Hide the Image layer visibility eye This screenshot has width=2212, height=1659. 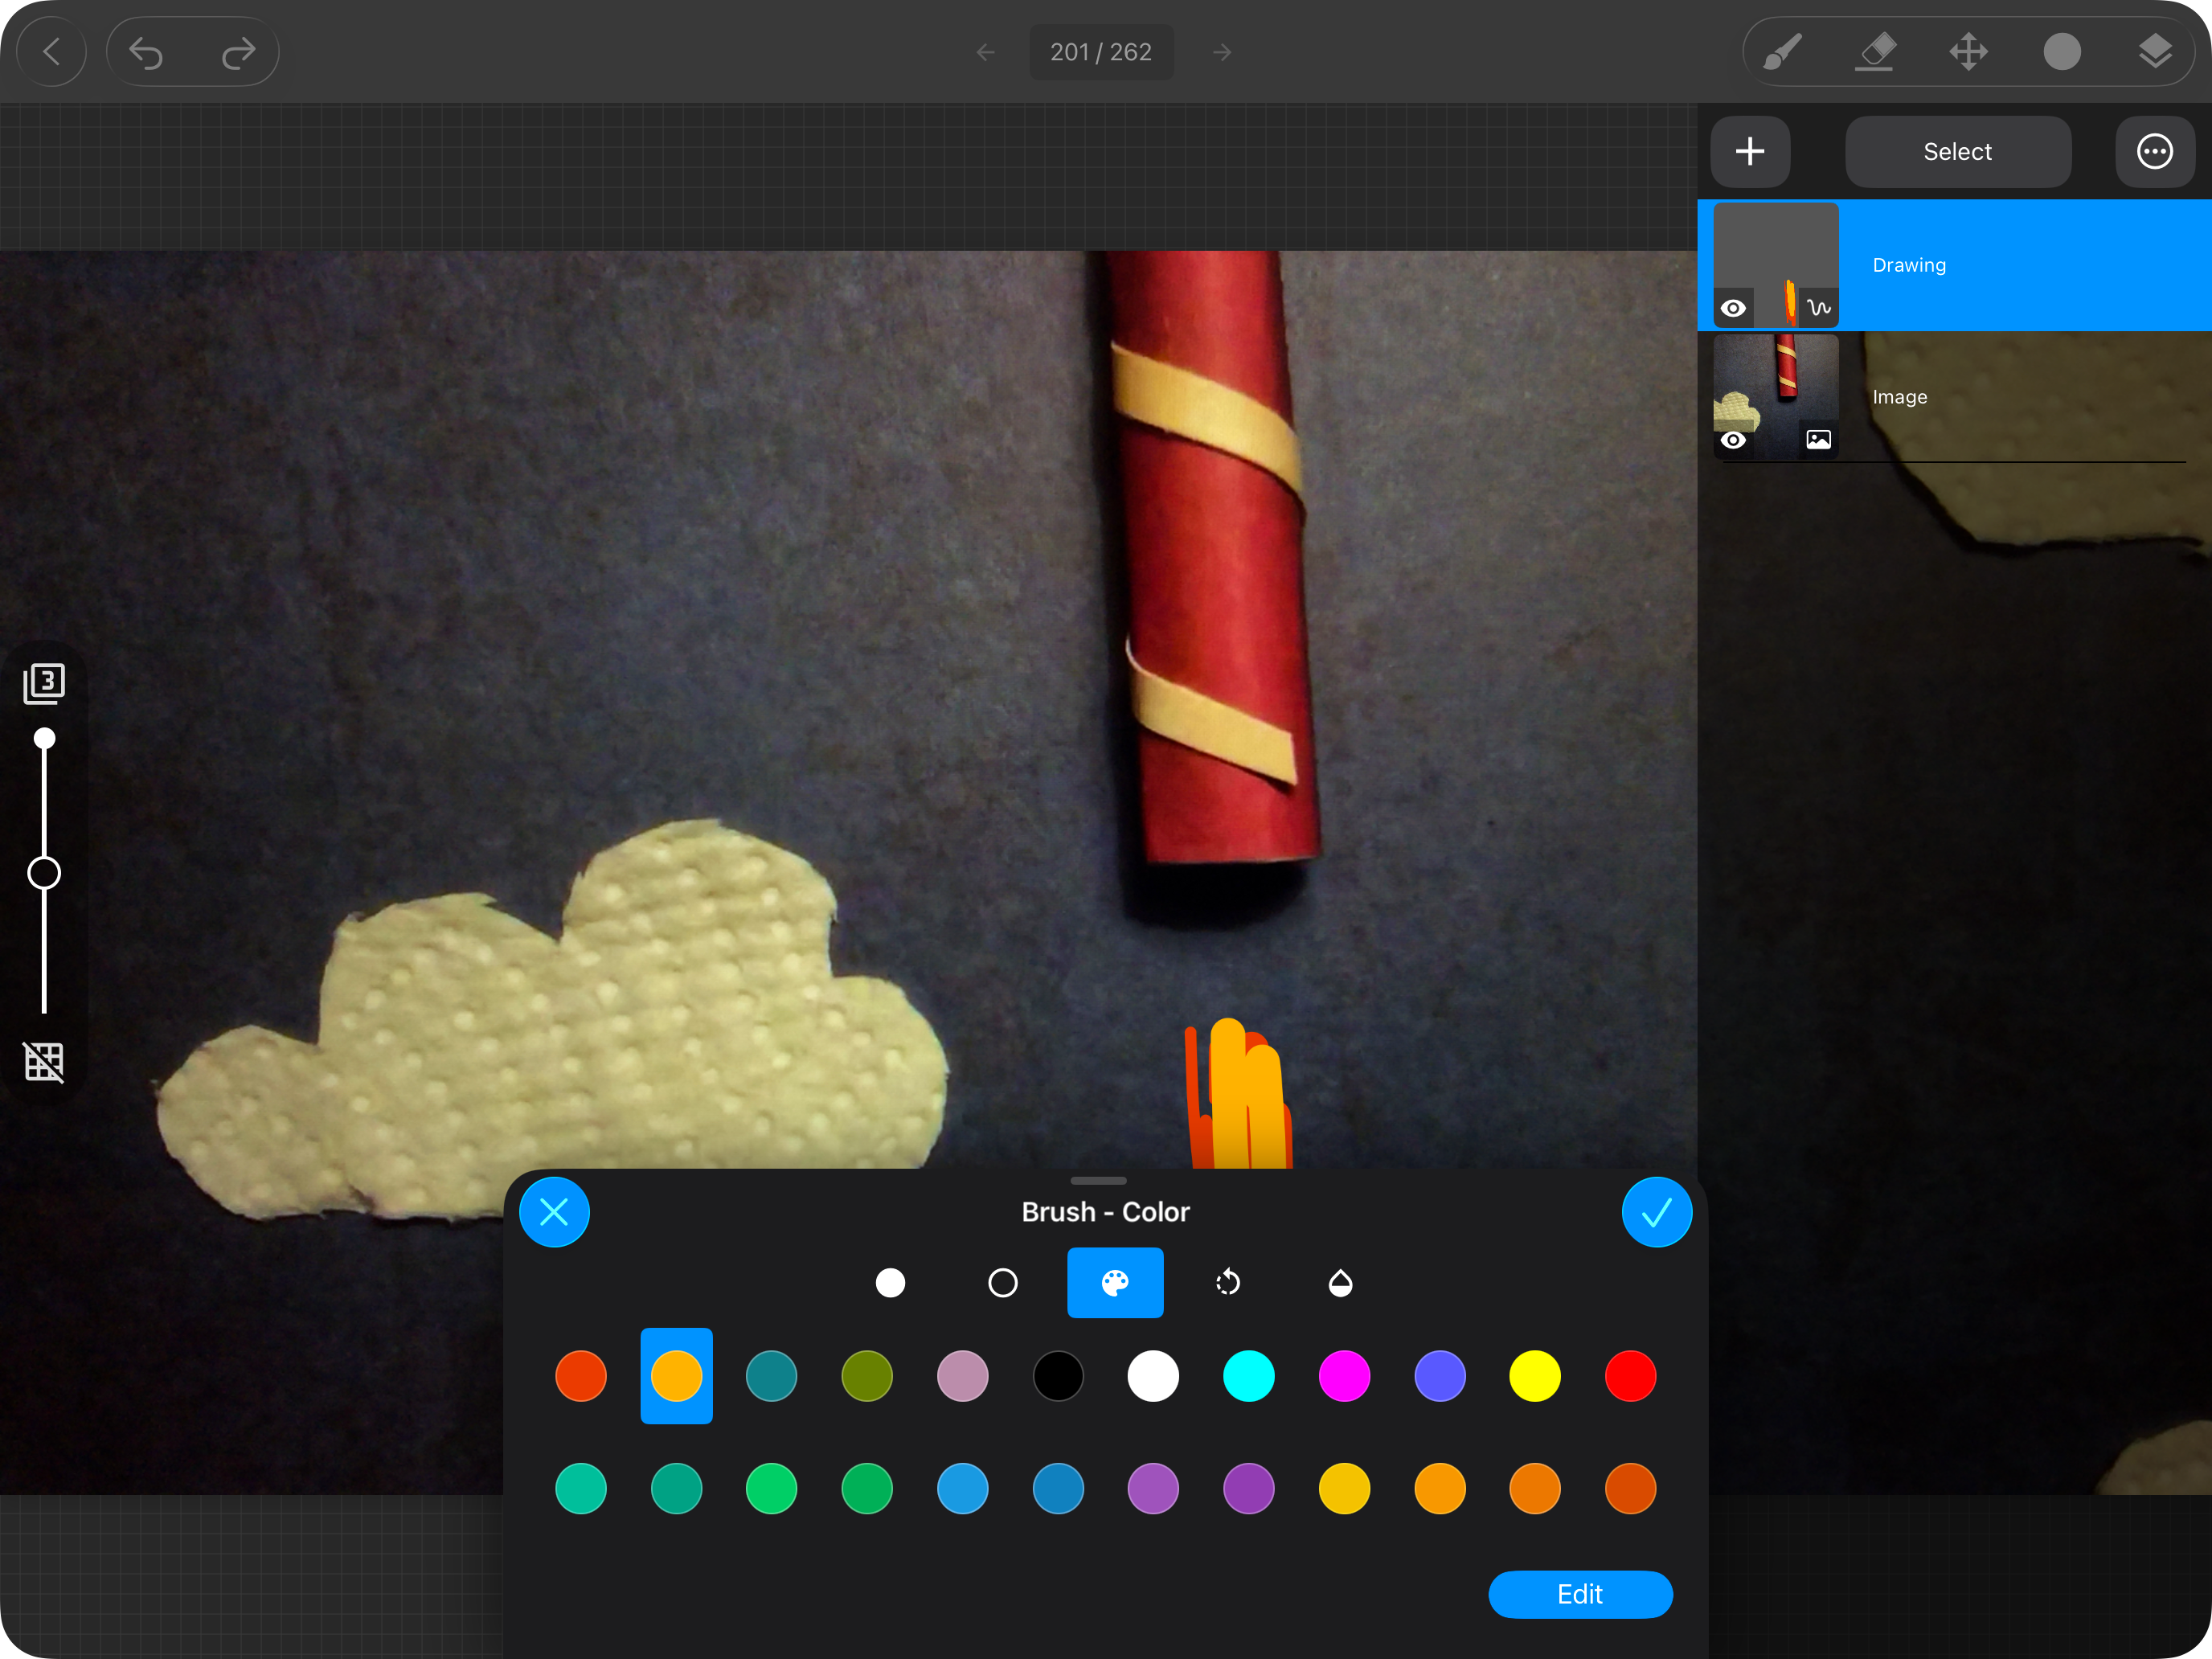(1733, 440)
